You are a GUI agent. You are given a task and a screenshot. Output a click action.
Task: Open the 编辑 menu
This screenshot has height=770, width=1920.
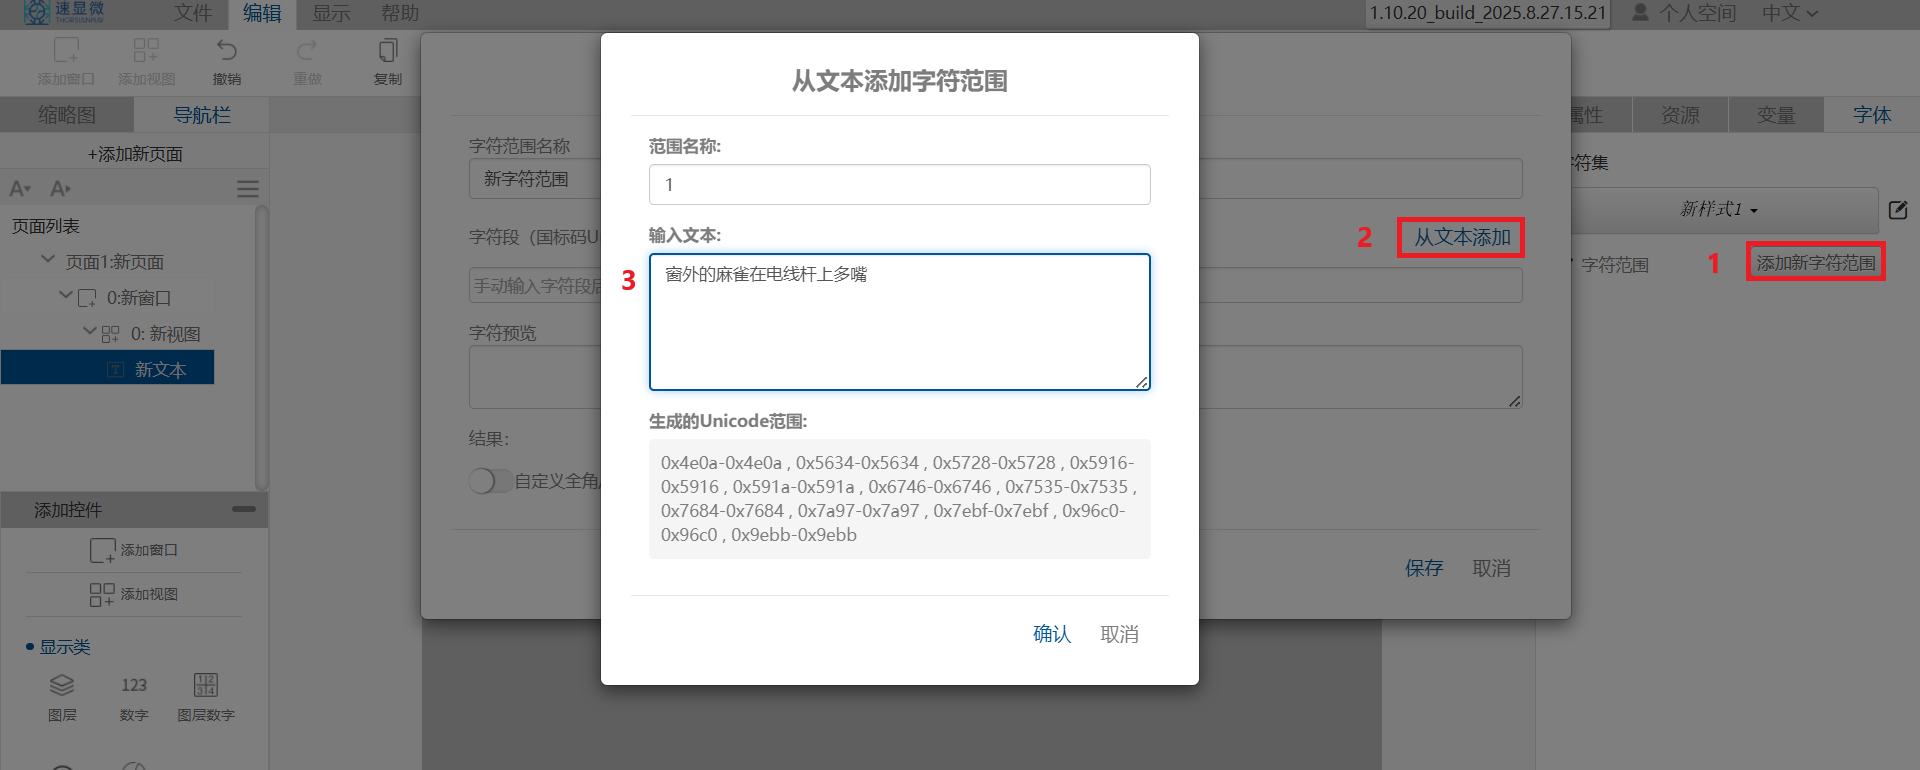pyautogui.click(x=262, y=13)
